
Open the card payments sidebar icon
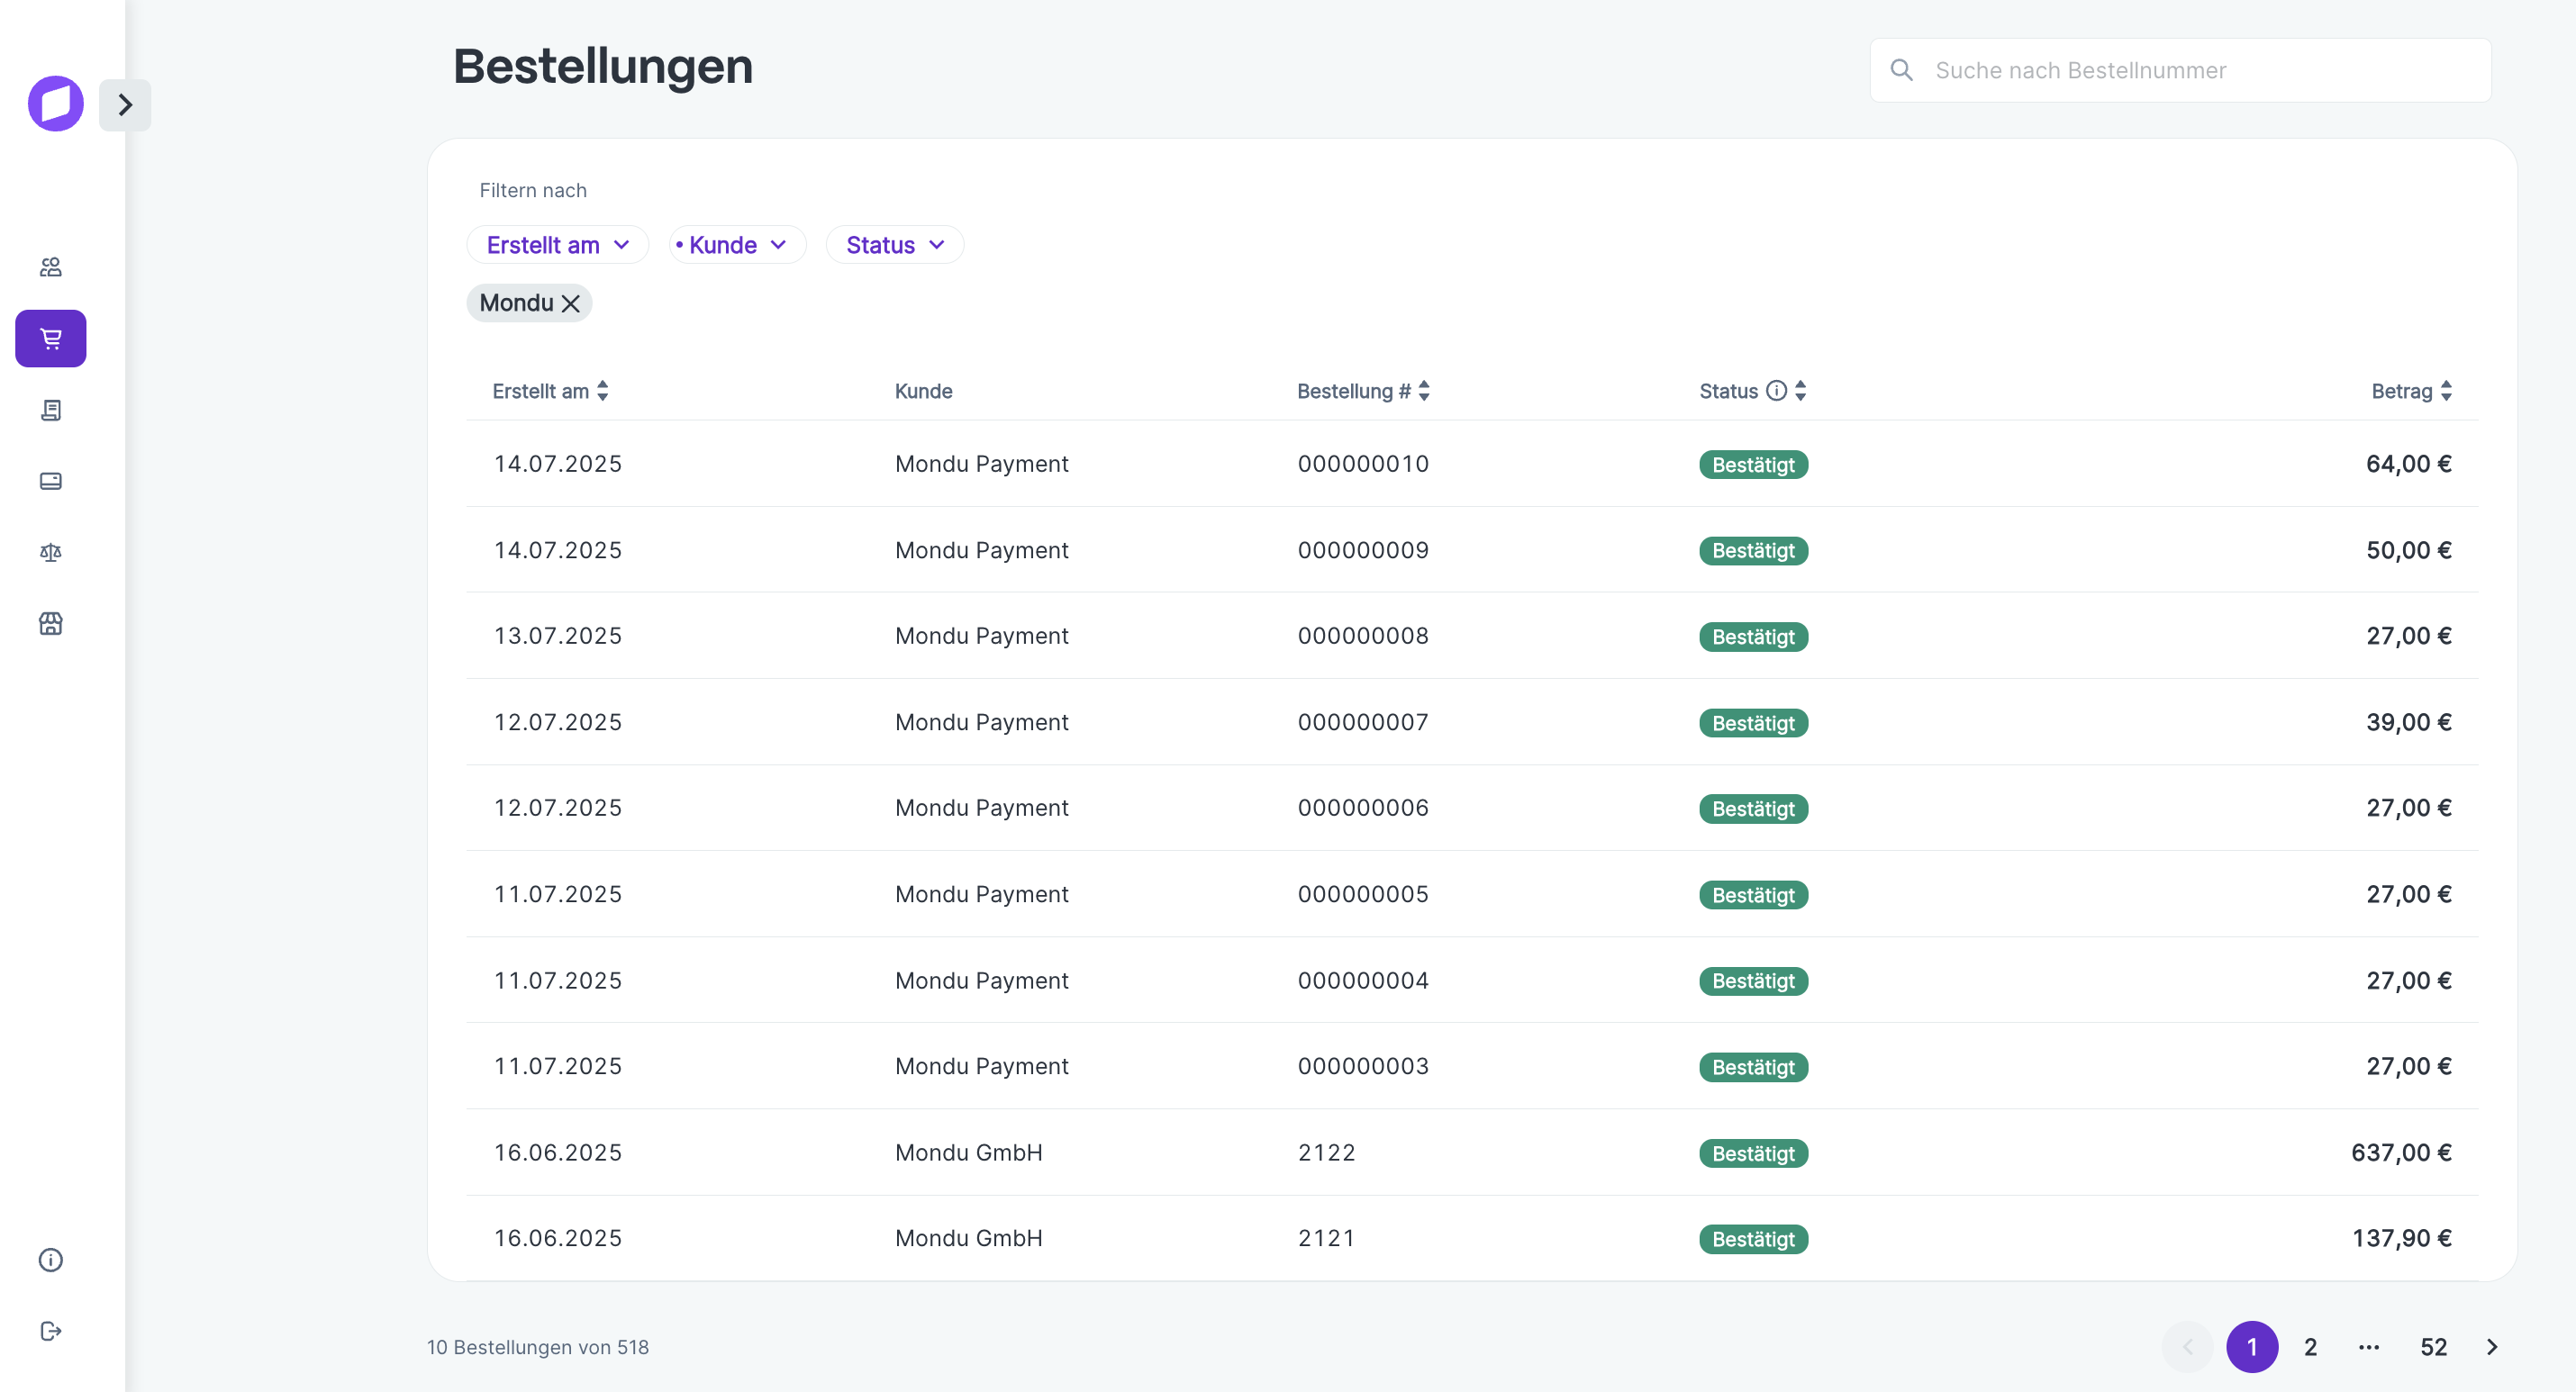pyautogui.click(x=51, y=481)
